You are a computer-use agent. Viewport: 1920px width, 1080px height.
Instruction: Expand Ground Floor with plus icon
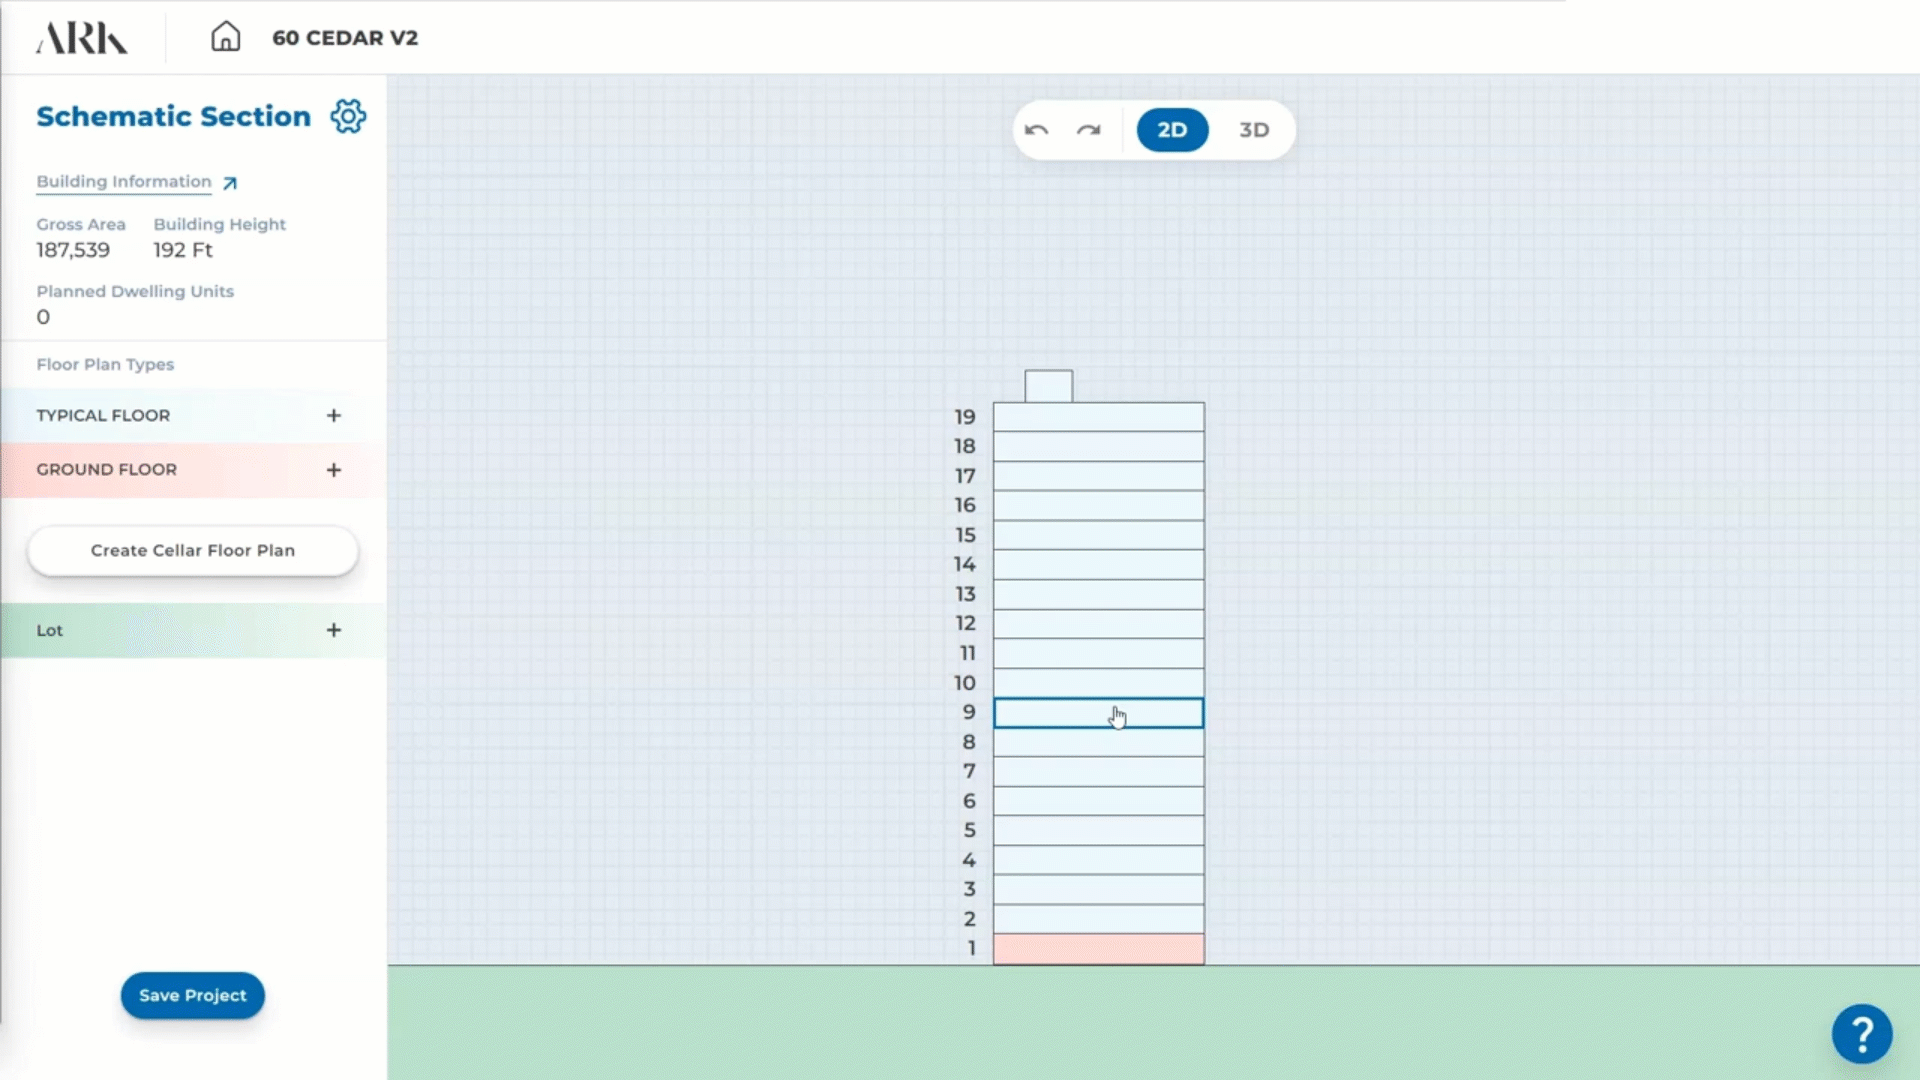pyautogui.click(x=334, y=470)
